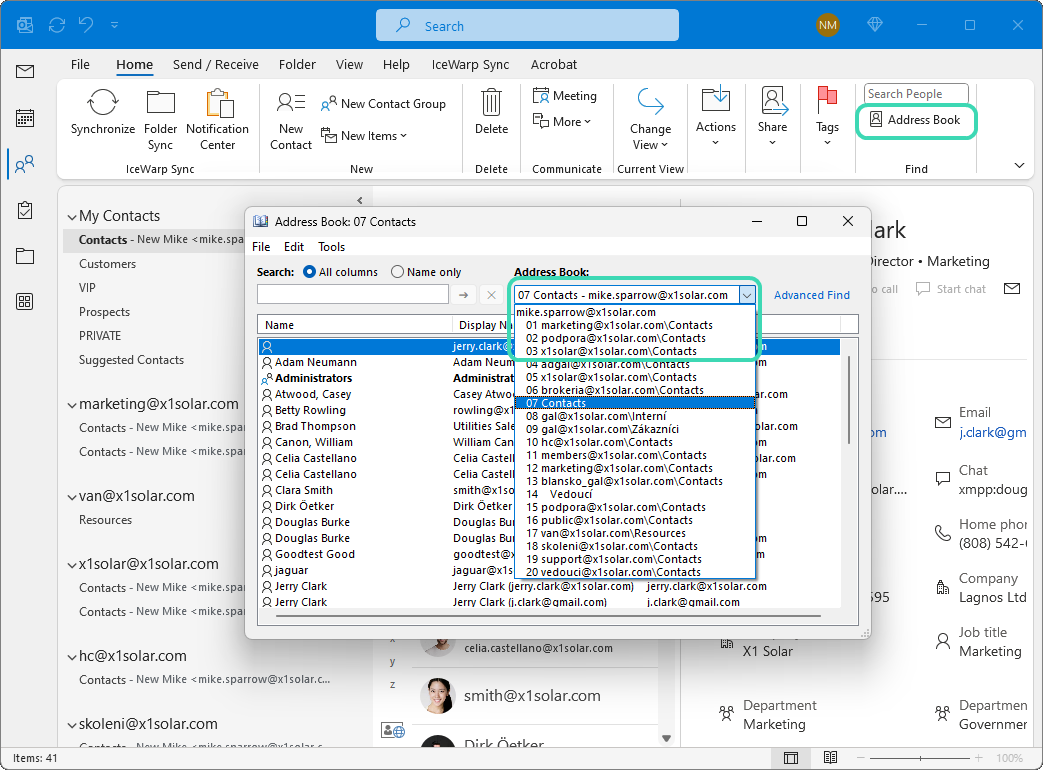Click the Synchronize icon in ribbon
The width and height of the screenshot is (1043, 770).
(x=102, y=103)
